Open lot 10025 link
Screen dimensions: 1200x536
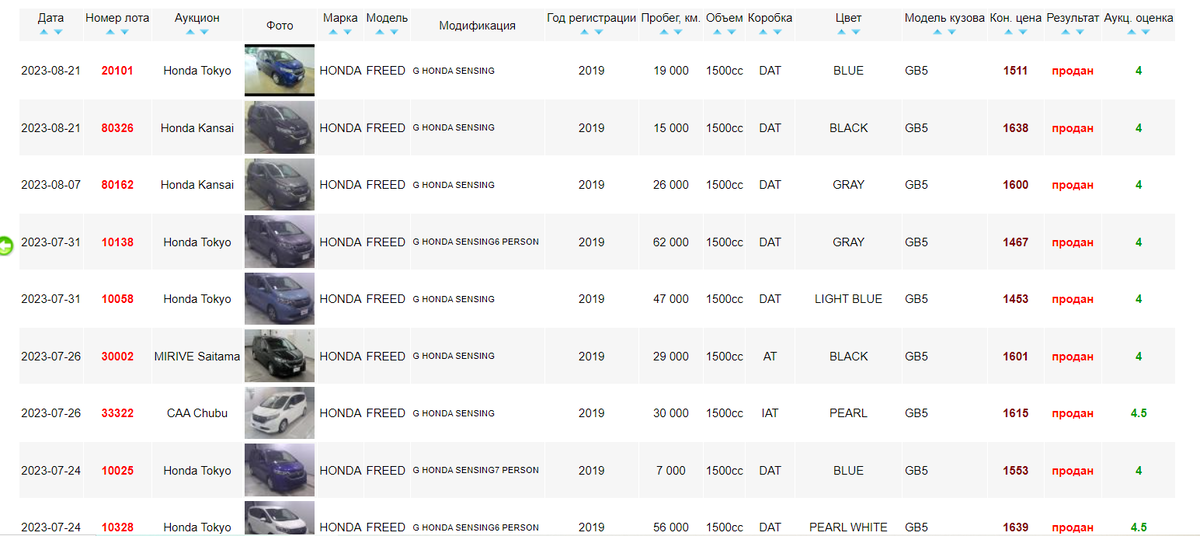click(x=117, y=470)
